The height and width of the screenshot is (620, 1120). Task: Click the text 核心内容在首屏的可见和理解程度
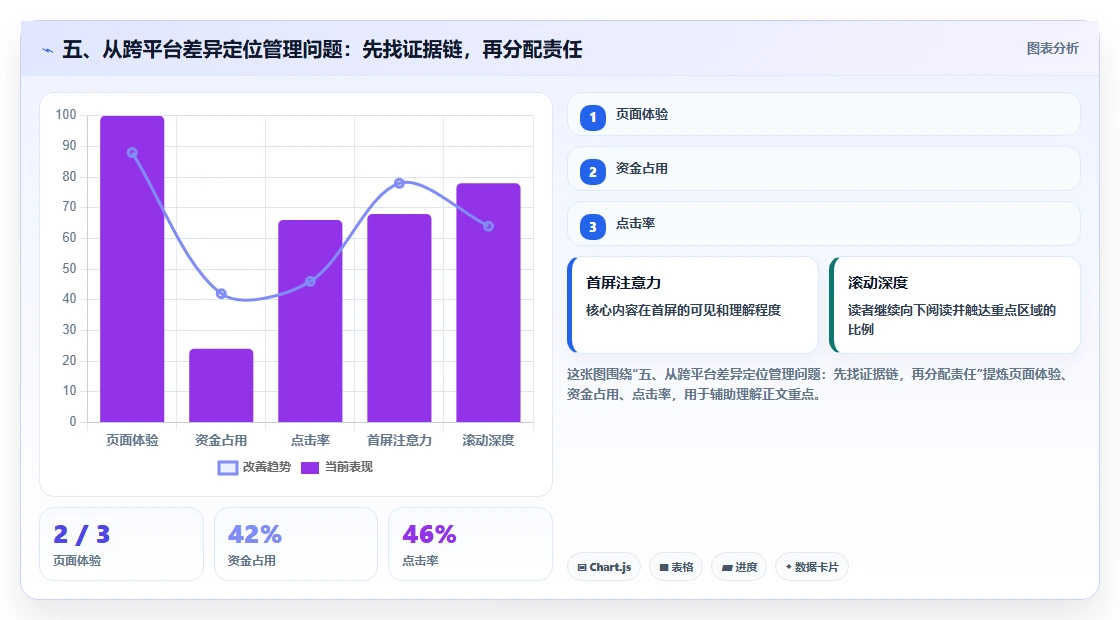coord(684,311)
